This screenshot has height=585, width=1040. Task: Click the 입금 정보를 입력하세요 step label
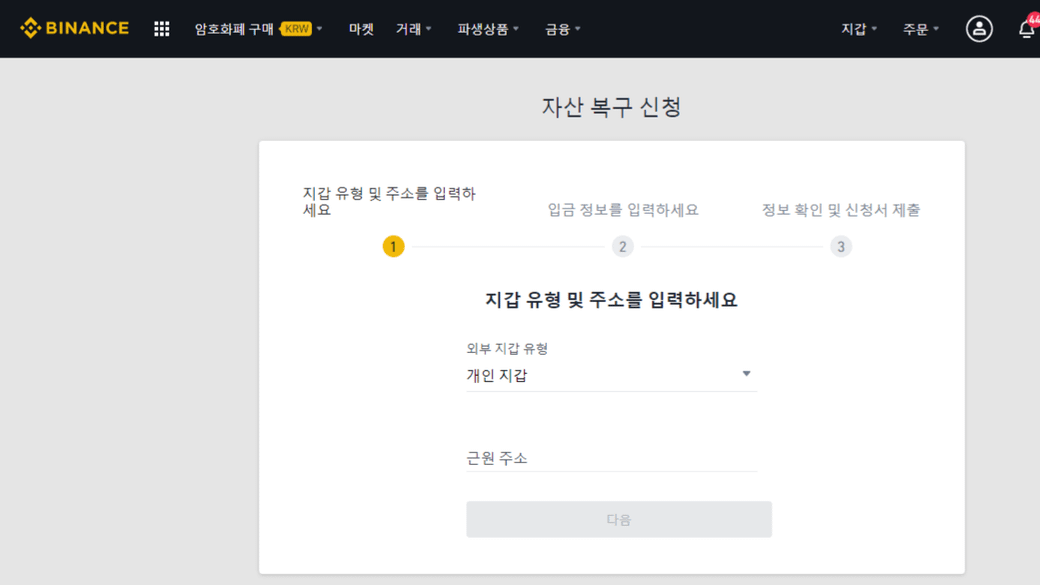pos(622,210)
